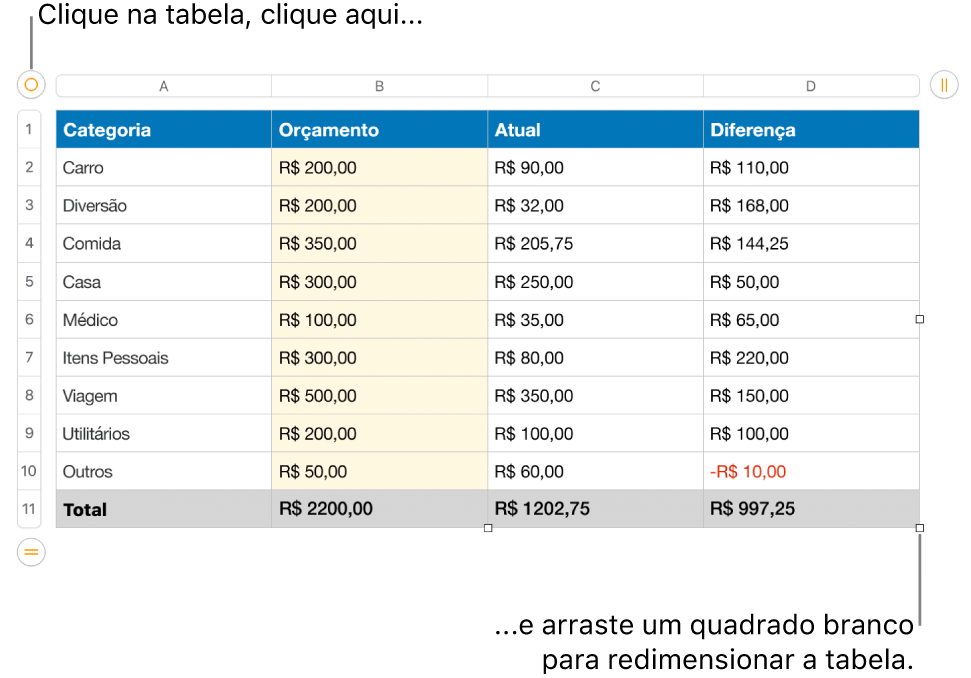Select column header A
This screenshot has width=971, height=678.
pyautogui.click(x=163, y=86)
